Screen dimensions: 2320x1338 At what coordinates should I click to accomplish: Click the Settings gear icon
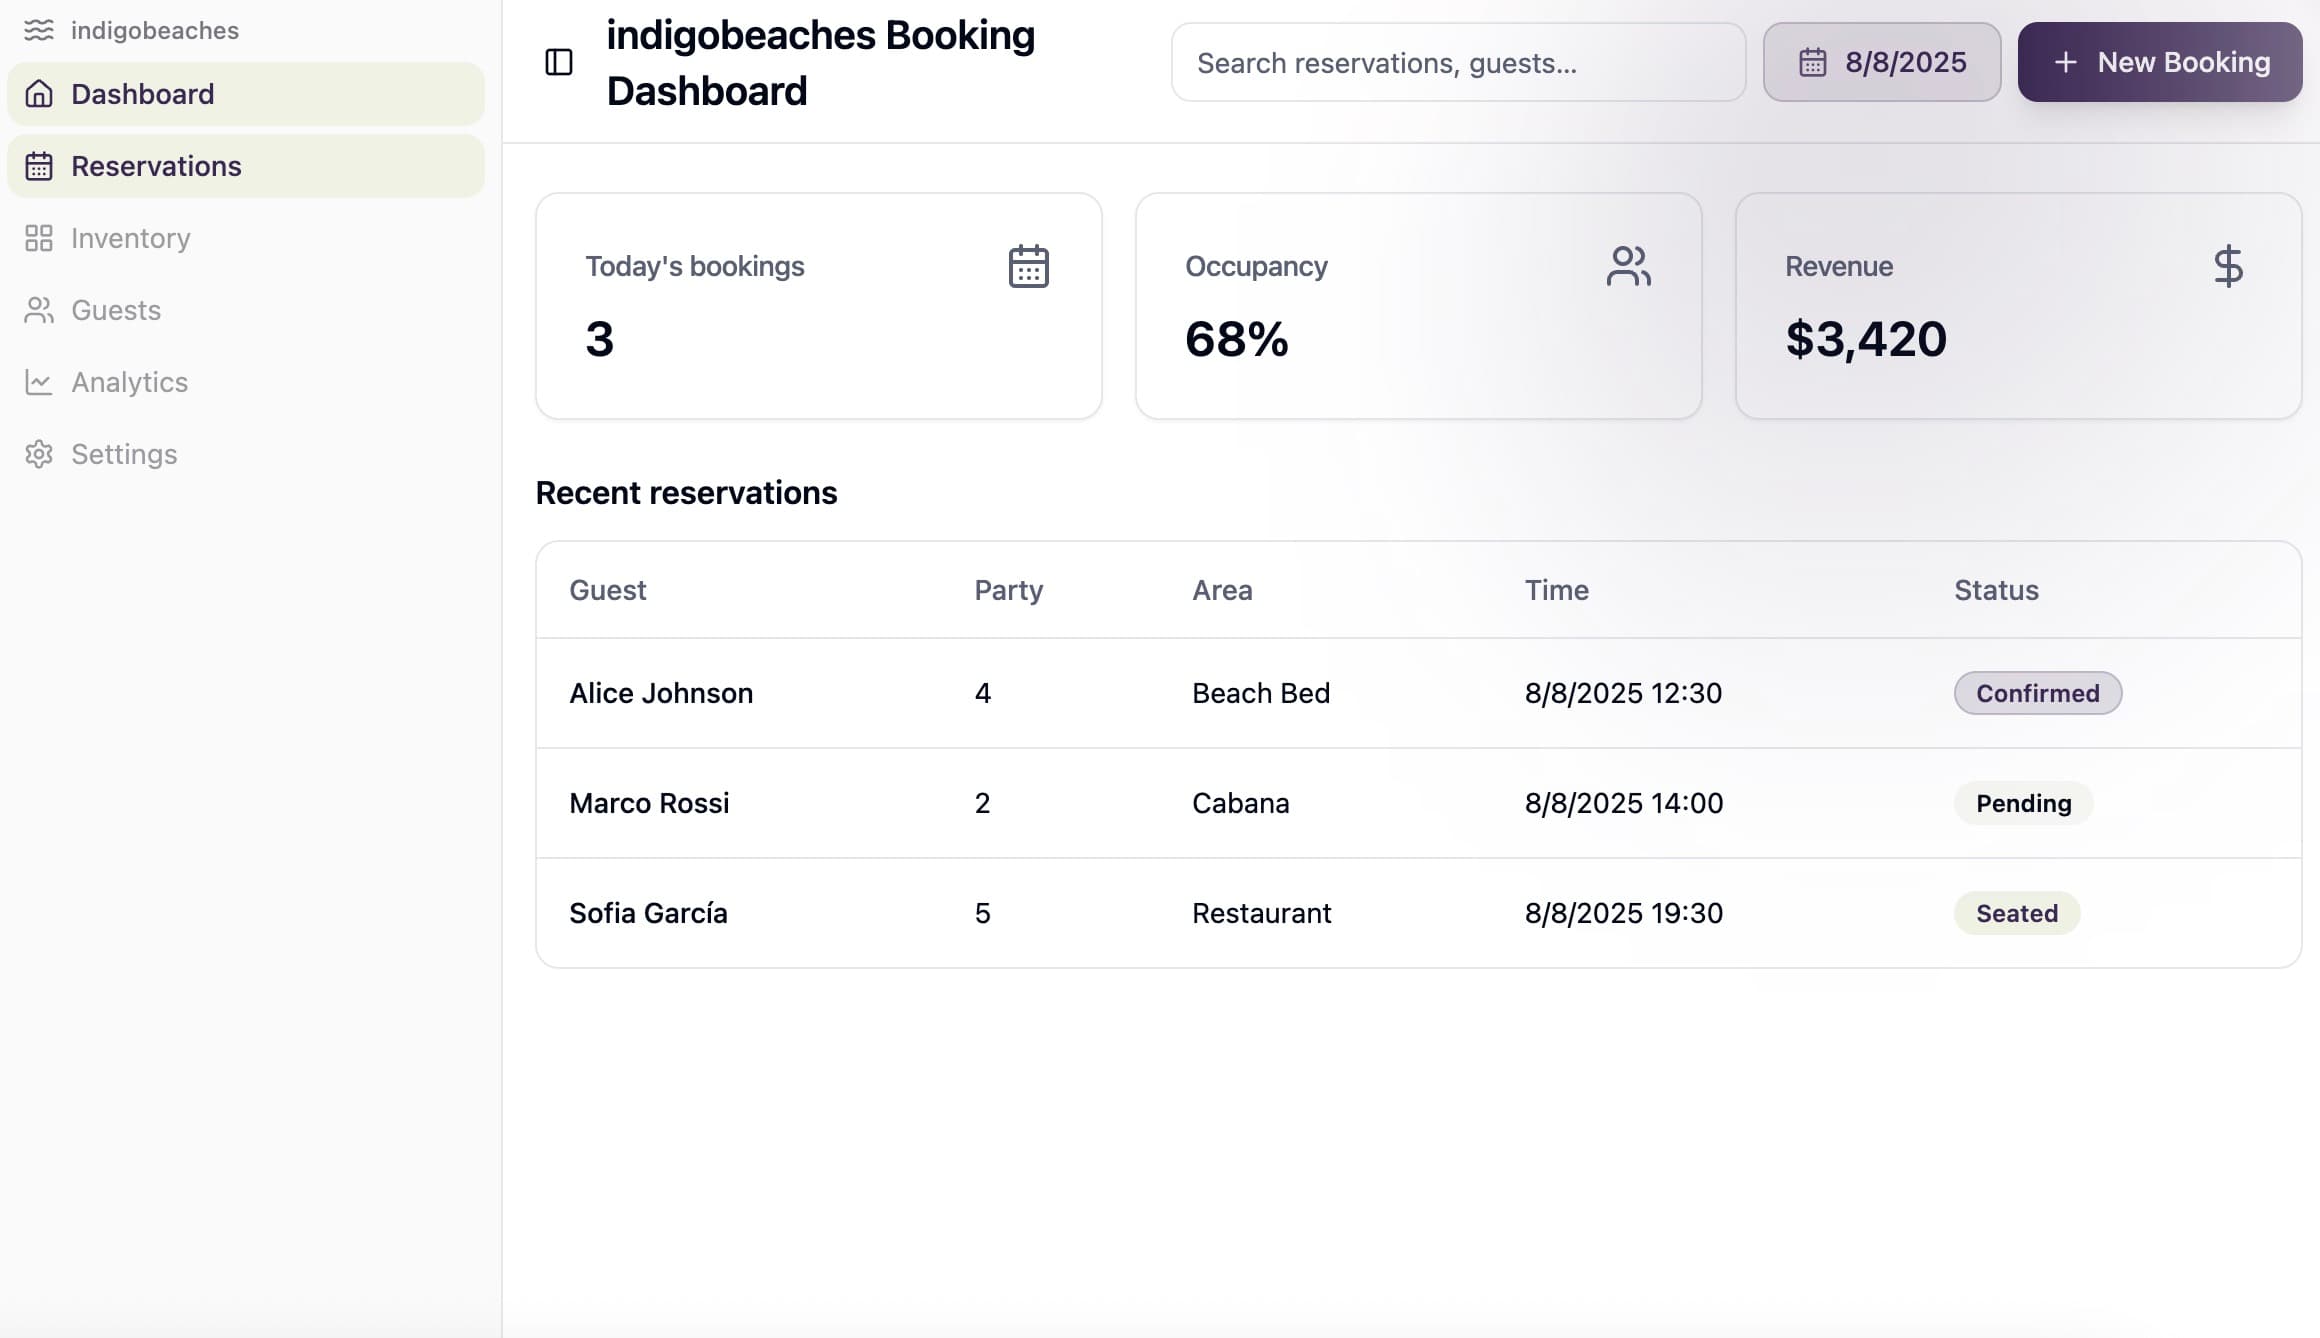39,454
